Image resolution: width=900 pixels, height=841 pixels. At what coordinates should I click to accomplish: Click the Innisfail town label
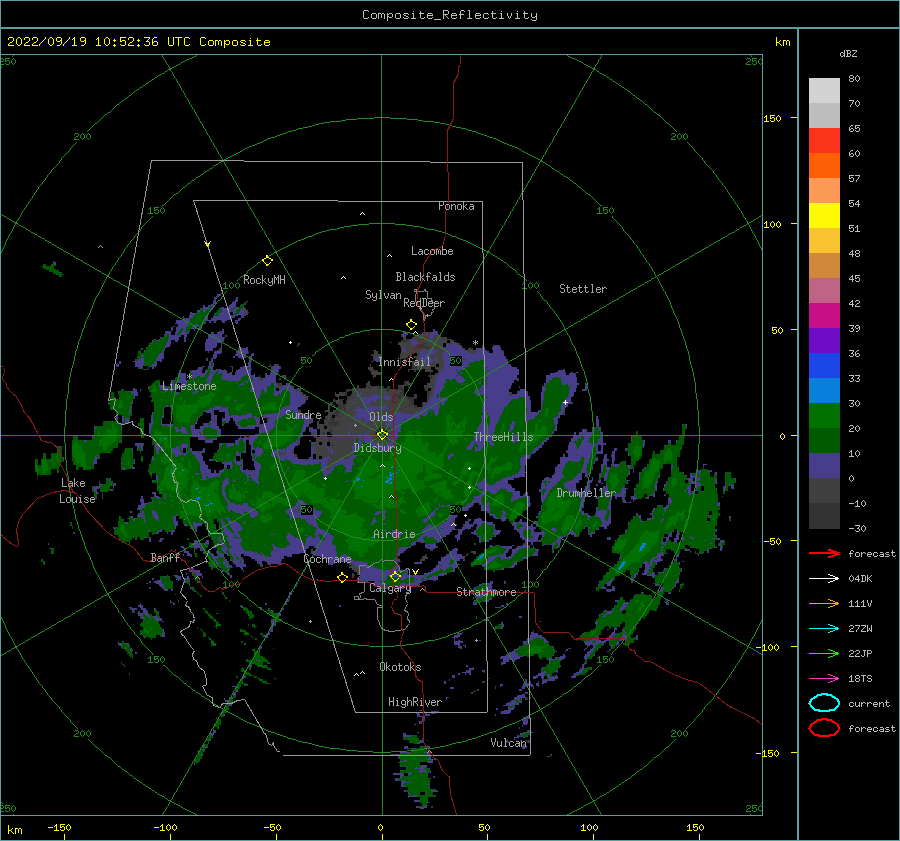click(404, 362)
